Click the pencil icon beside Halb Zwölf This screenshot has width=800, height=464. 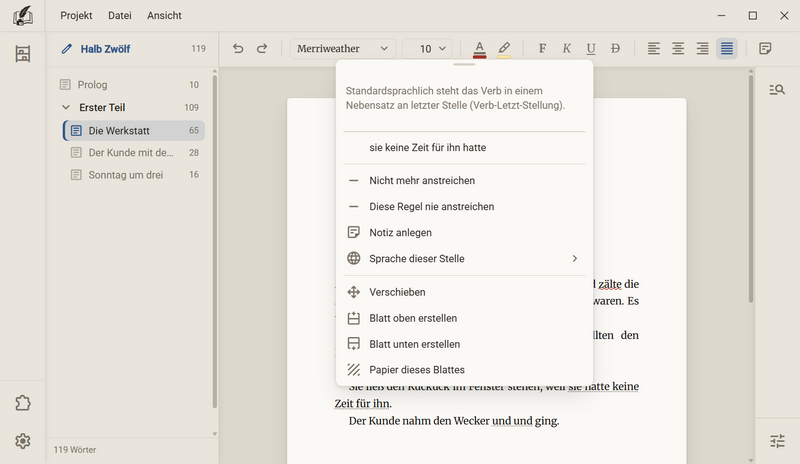click(x=66, y=49)
